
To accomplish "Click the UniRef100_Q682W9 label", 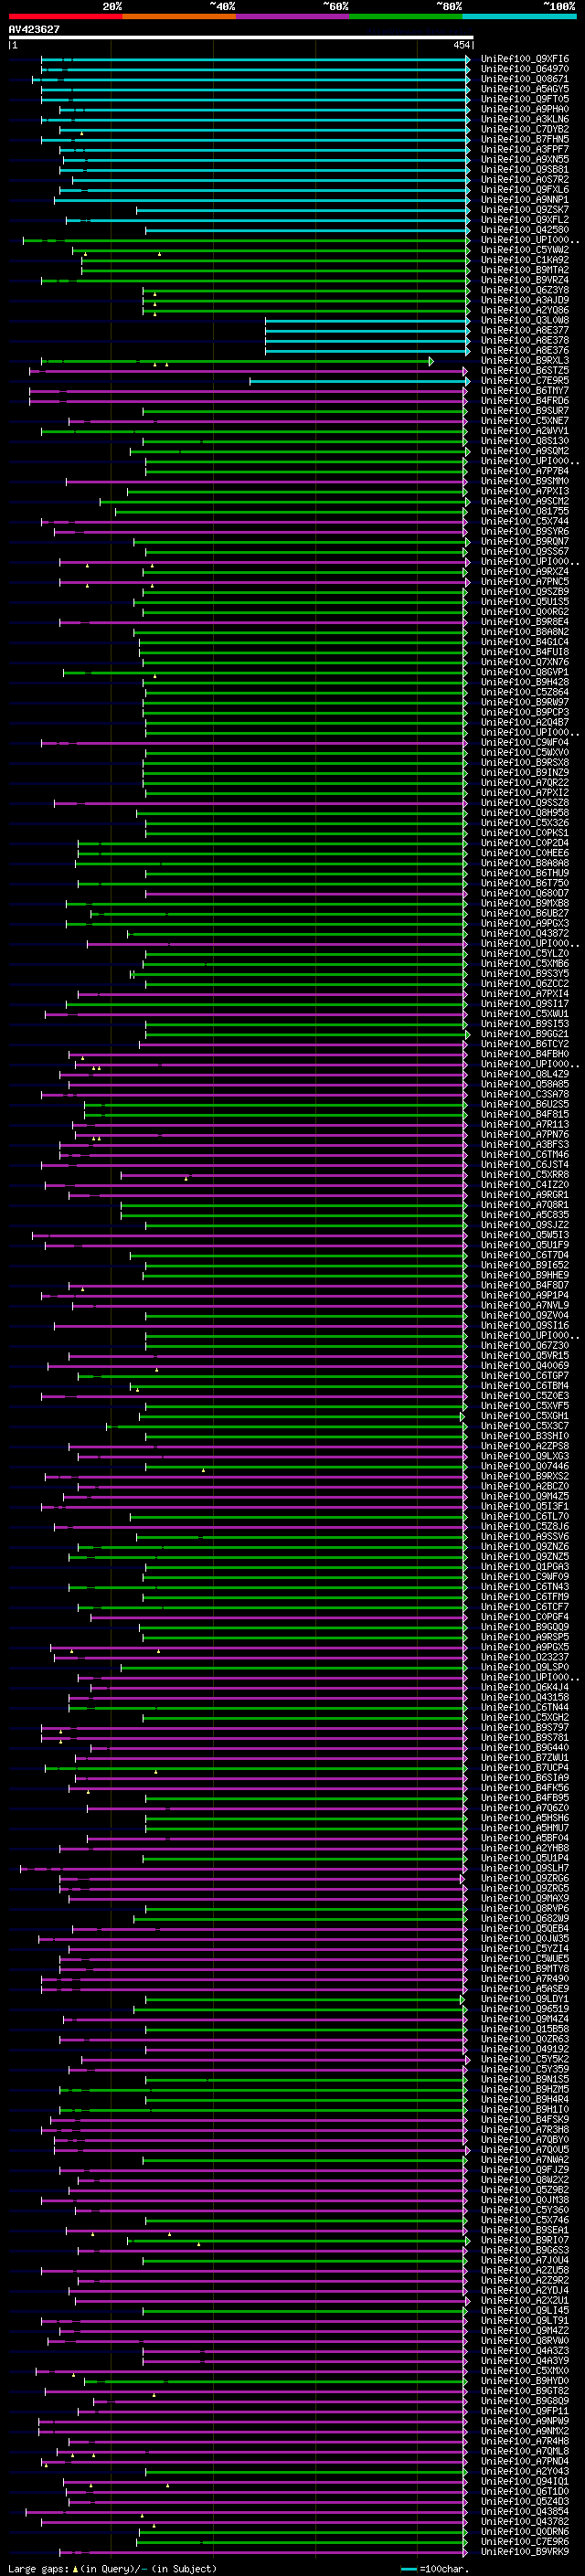I will coord(525,1918).
